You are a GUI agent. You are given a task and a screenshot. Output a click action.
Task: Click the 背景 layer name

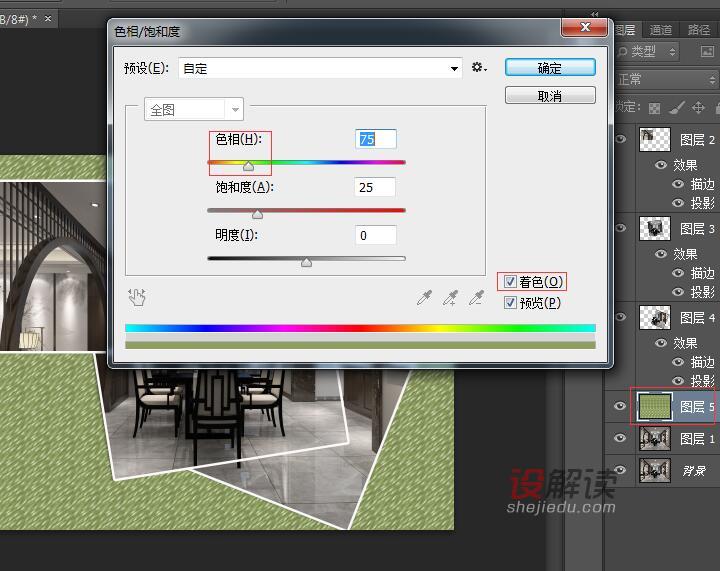click(694, 470)
